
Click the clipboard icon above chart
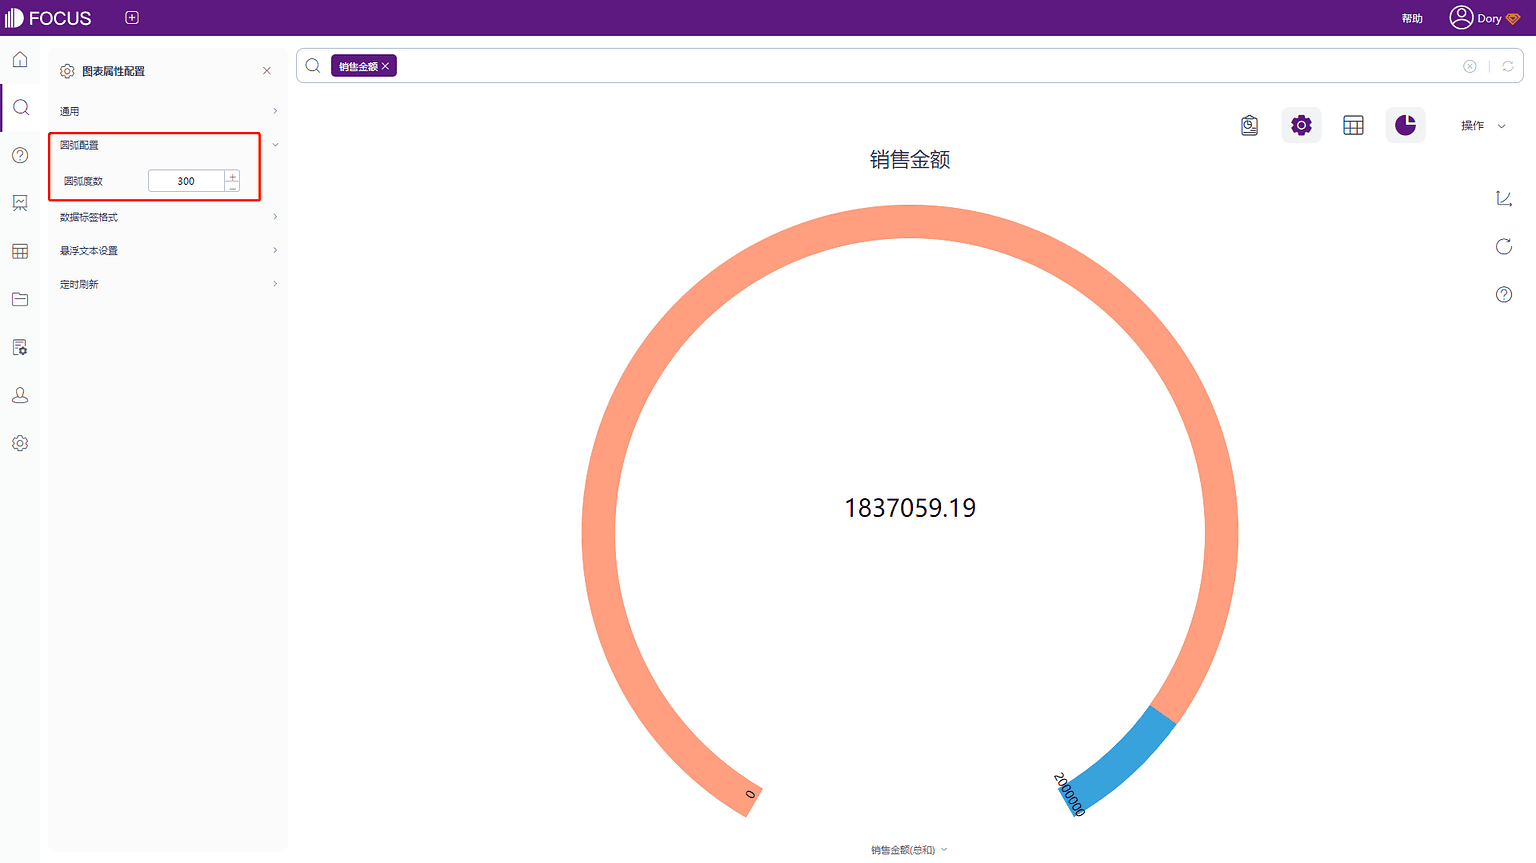1250,125
